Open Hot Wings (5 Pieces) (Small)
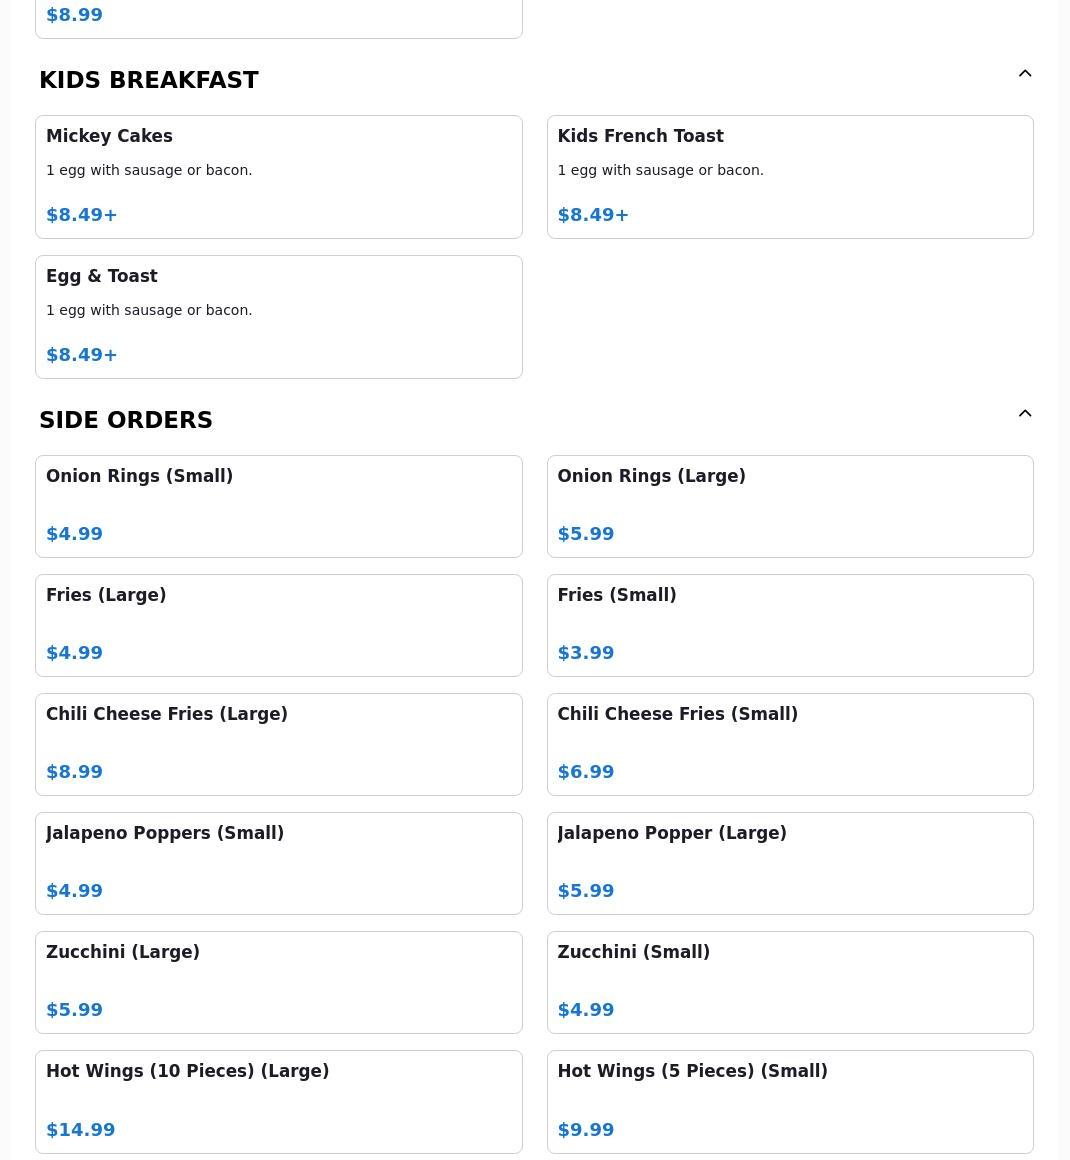This screenshot has width=1070, height=1160. click(x=789, y=1100)
